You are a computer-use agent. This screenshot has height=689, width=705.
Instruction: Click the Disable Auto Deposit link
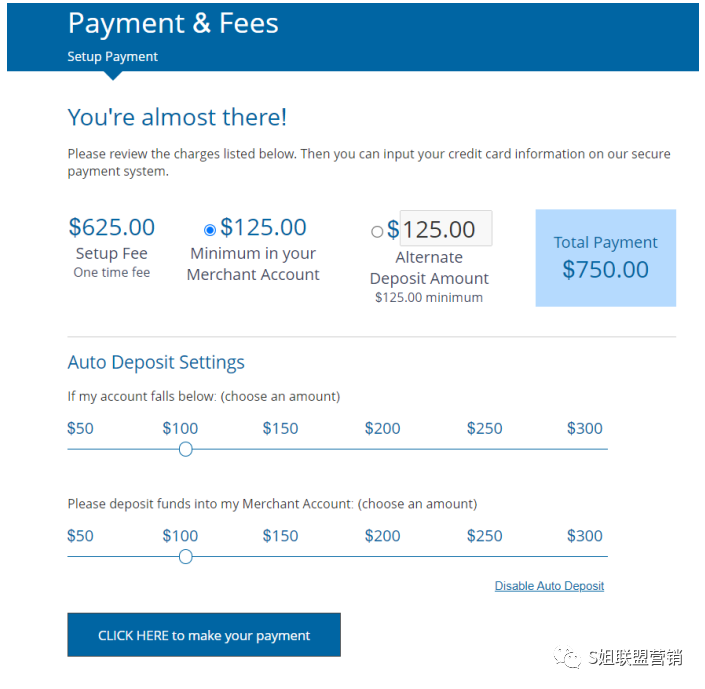(549, 586)
